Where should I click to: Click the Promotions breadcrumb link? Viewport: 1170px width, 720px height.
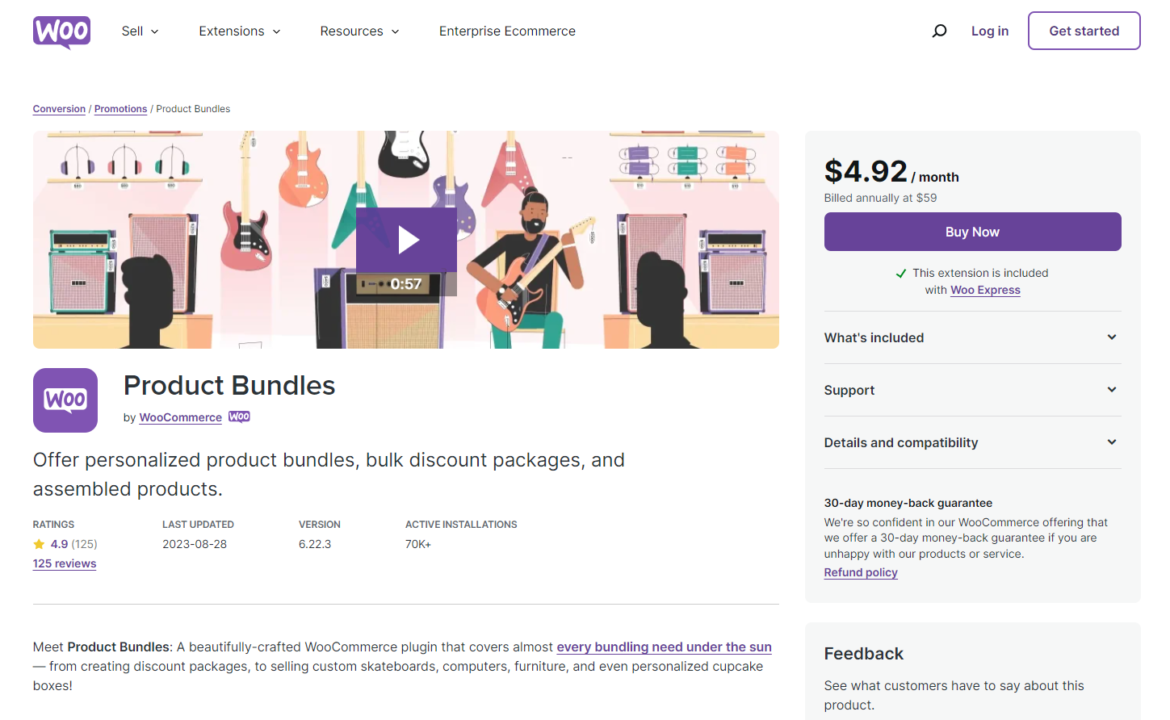pos(120,108)
